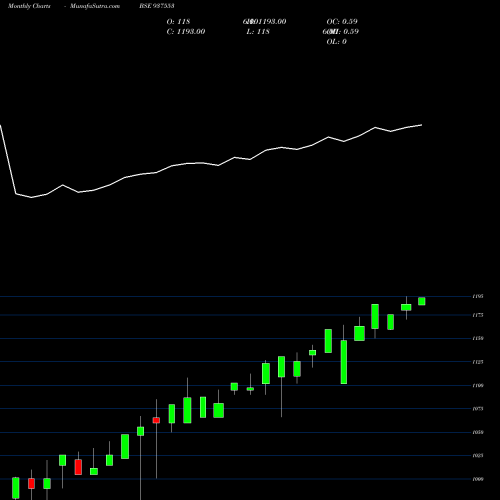
Task: Click the 1075 price axis label
Action: (478, 408)
